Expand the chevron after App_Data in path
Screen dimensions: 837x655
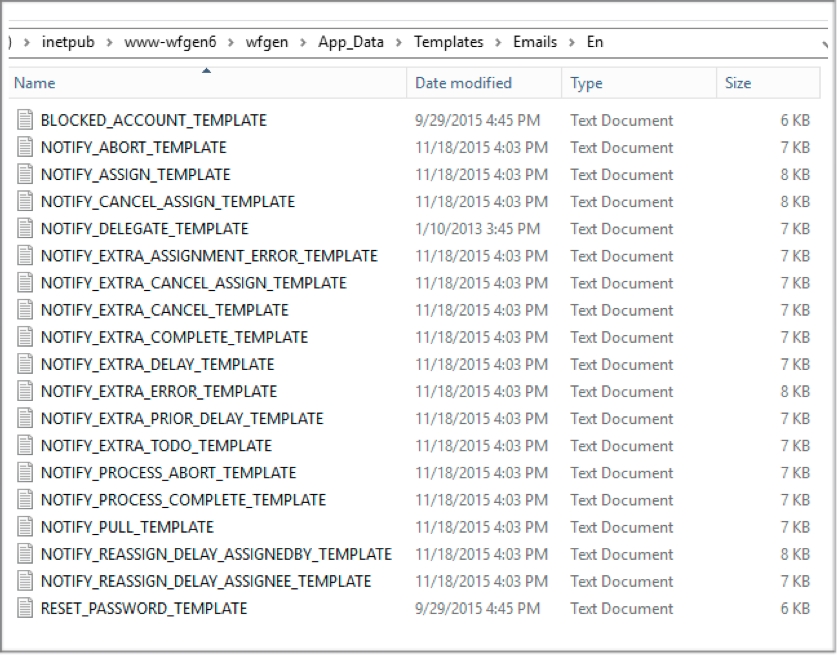pos(400,43)
